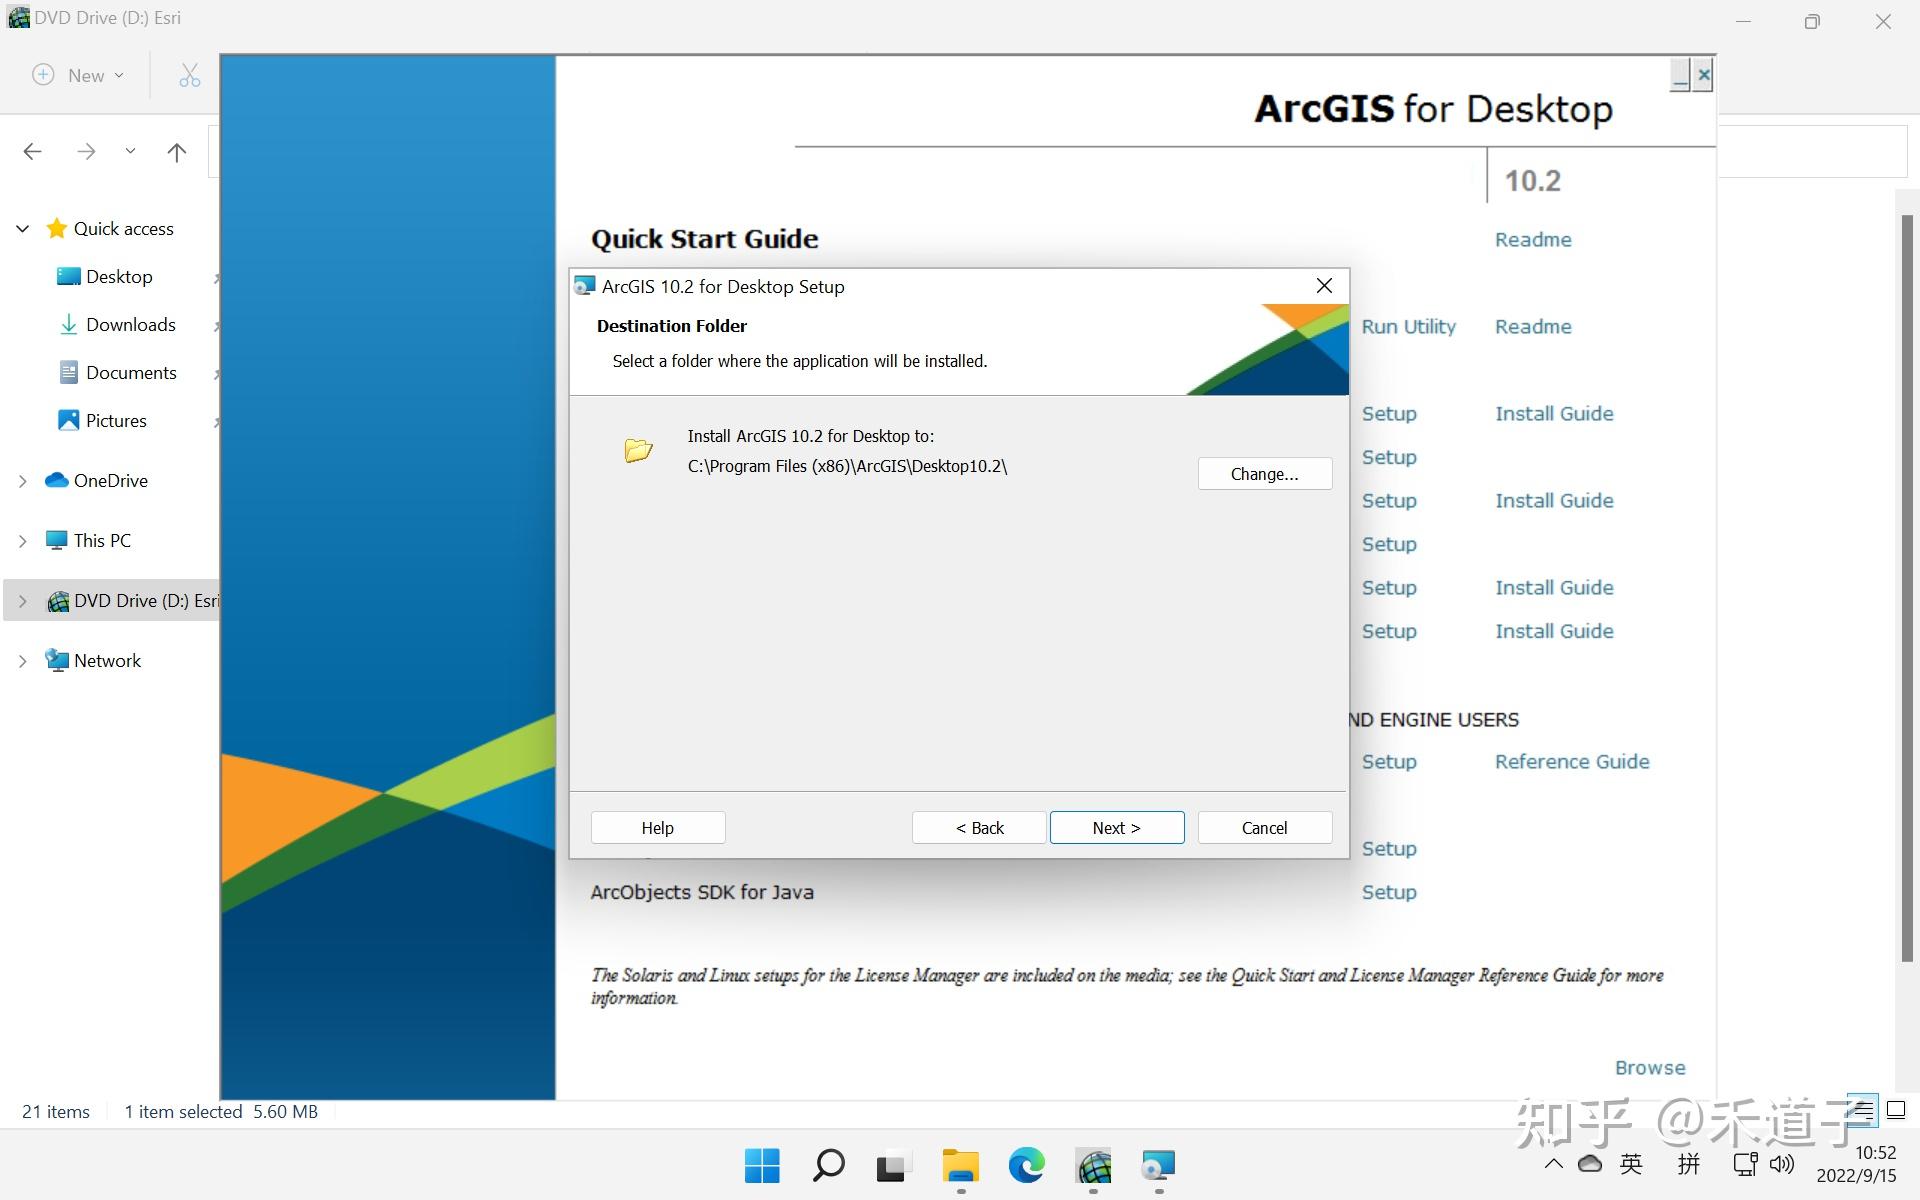This screenshot has width=1920, height=1200.
Task: Expand This PC in the sidebar
Action: 22,540
